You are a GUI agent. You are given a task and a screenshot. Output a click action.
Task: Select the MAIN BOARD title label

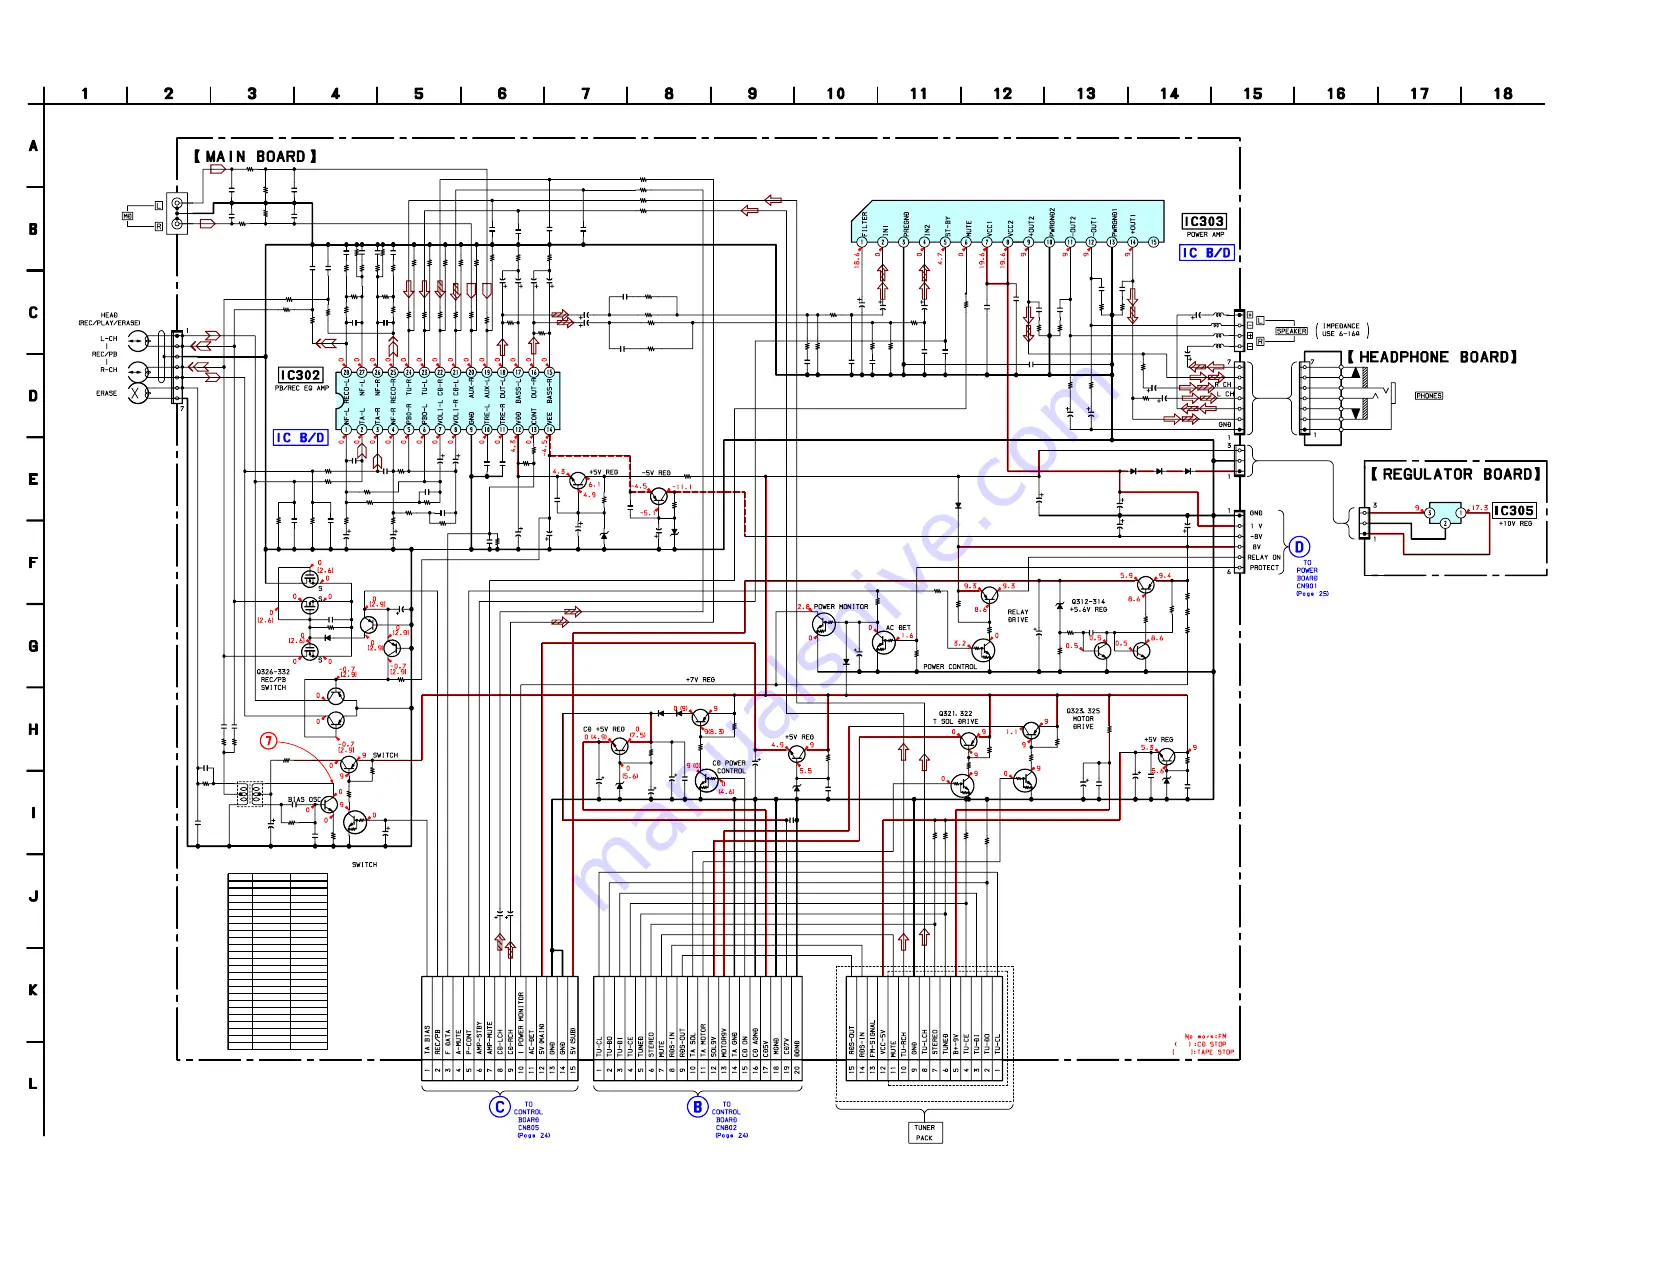[x=255, y=157]
